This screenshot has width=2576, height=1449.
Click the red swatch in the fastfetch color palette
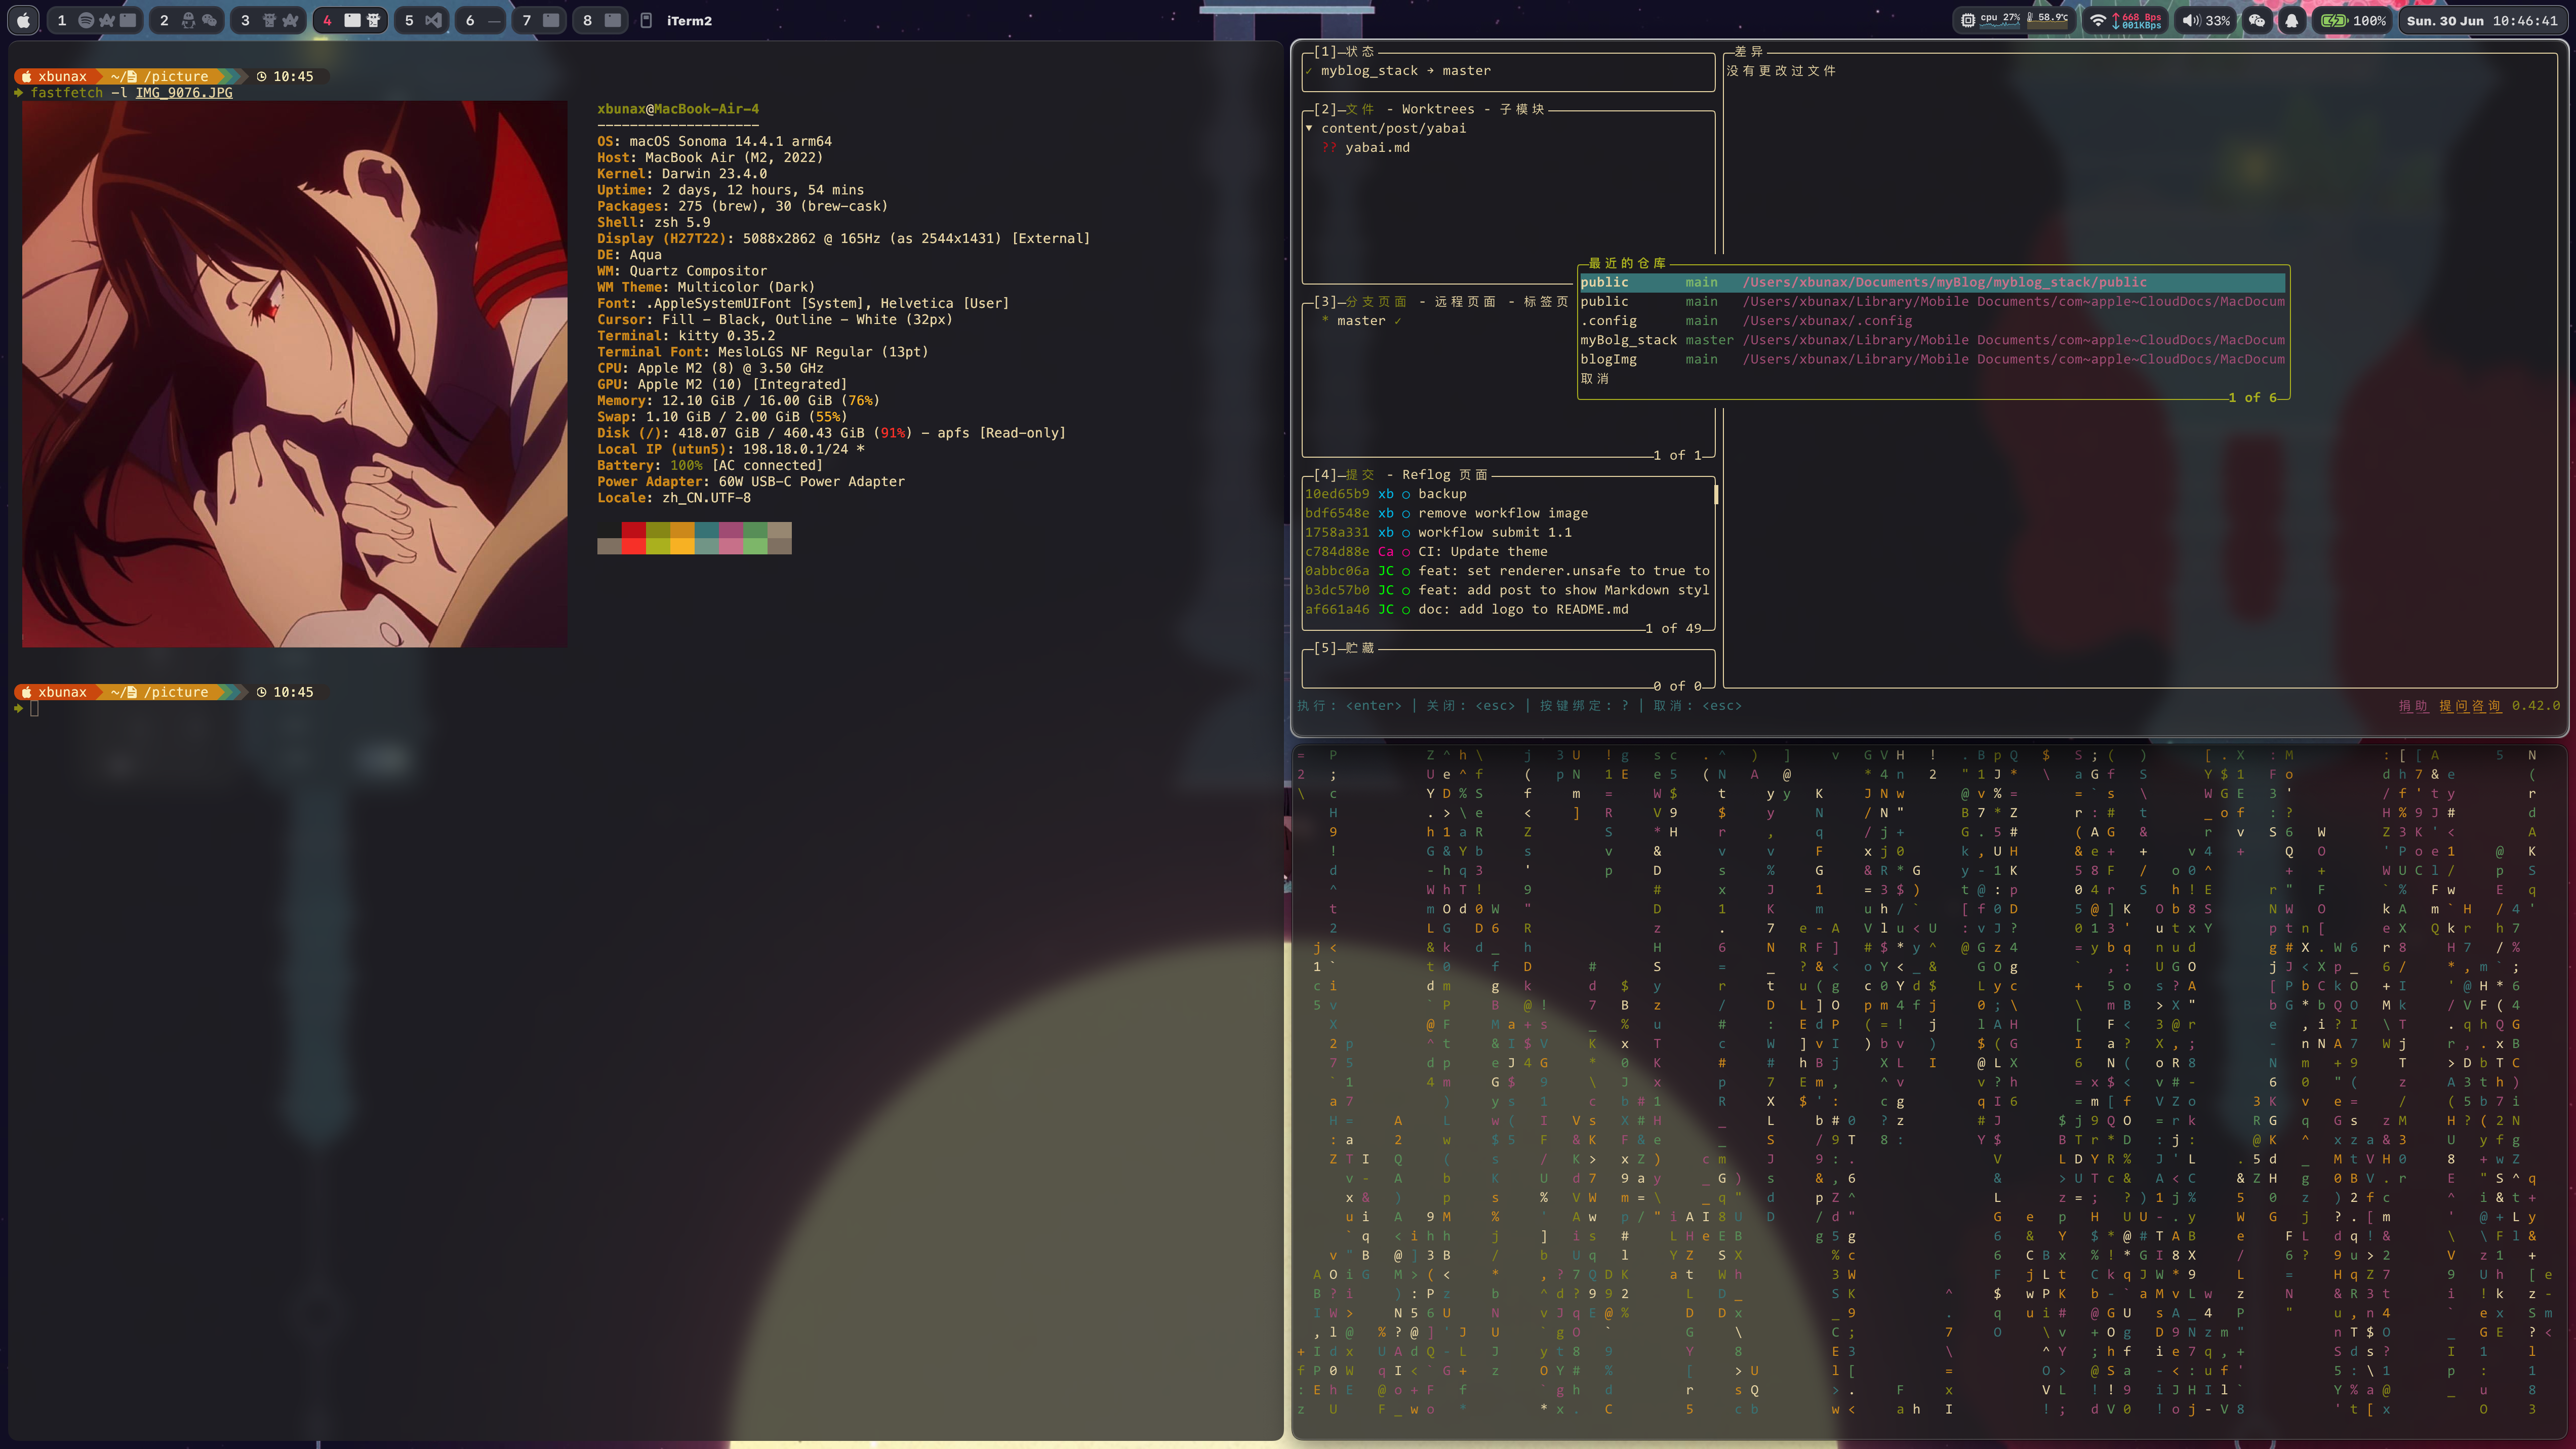pyautogui.click(x=633, y=537)
